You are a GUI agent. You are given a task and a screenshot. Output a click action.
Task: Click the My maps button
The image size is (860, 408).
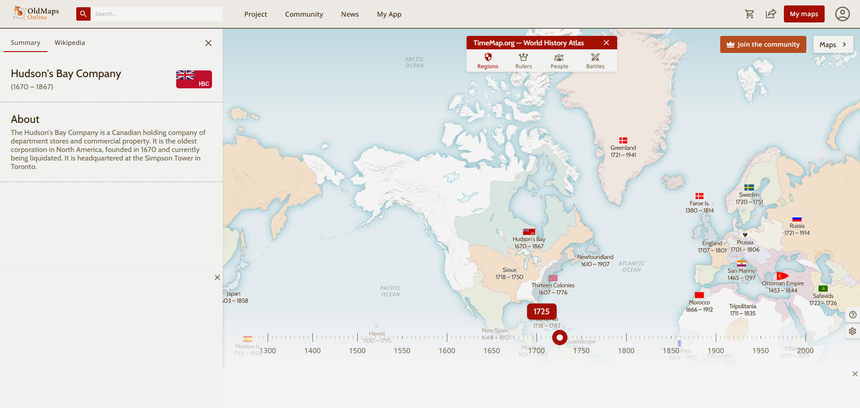tap(804, 14)
